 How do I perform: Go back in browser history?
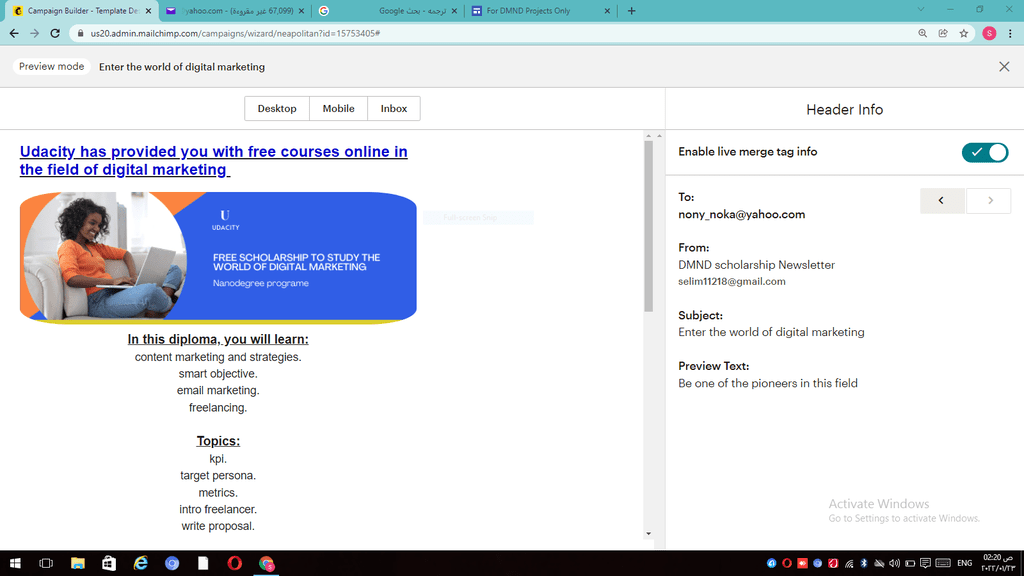click(14, 33)
